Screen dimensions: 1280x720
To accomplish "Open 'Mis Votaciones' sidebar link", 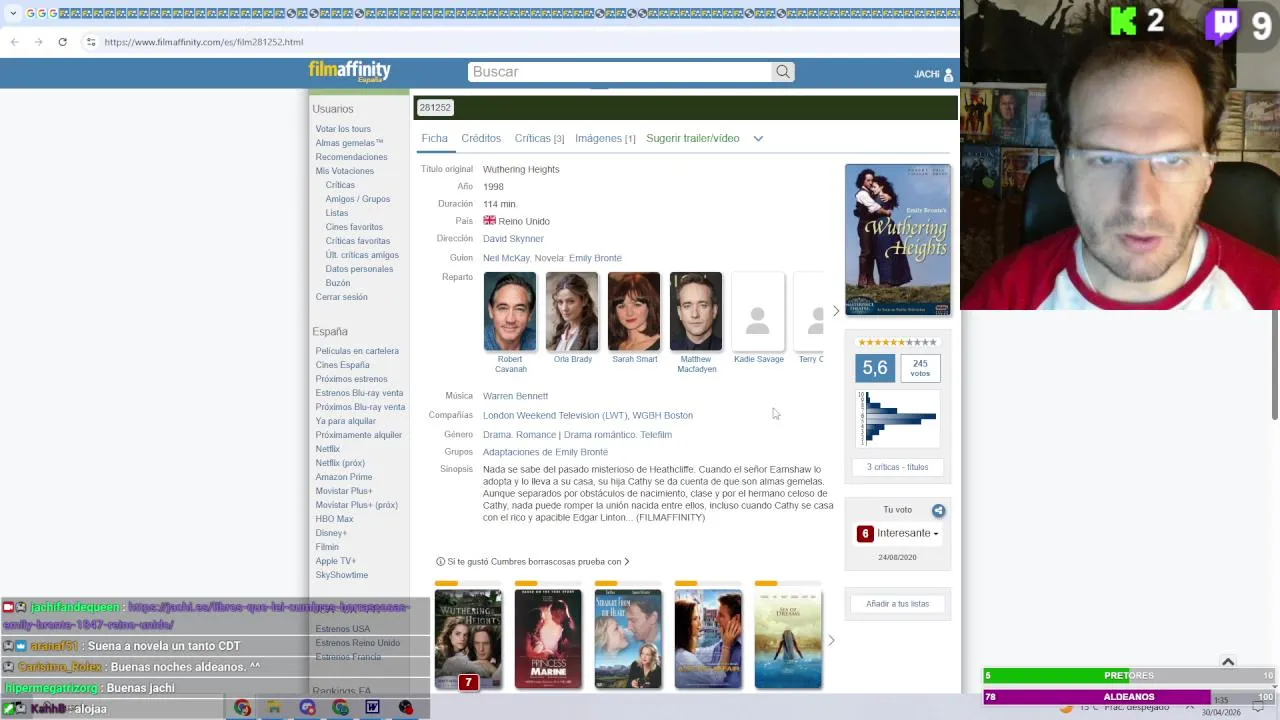I will click(345, 171).
